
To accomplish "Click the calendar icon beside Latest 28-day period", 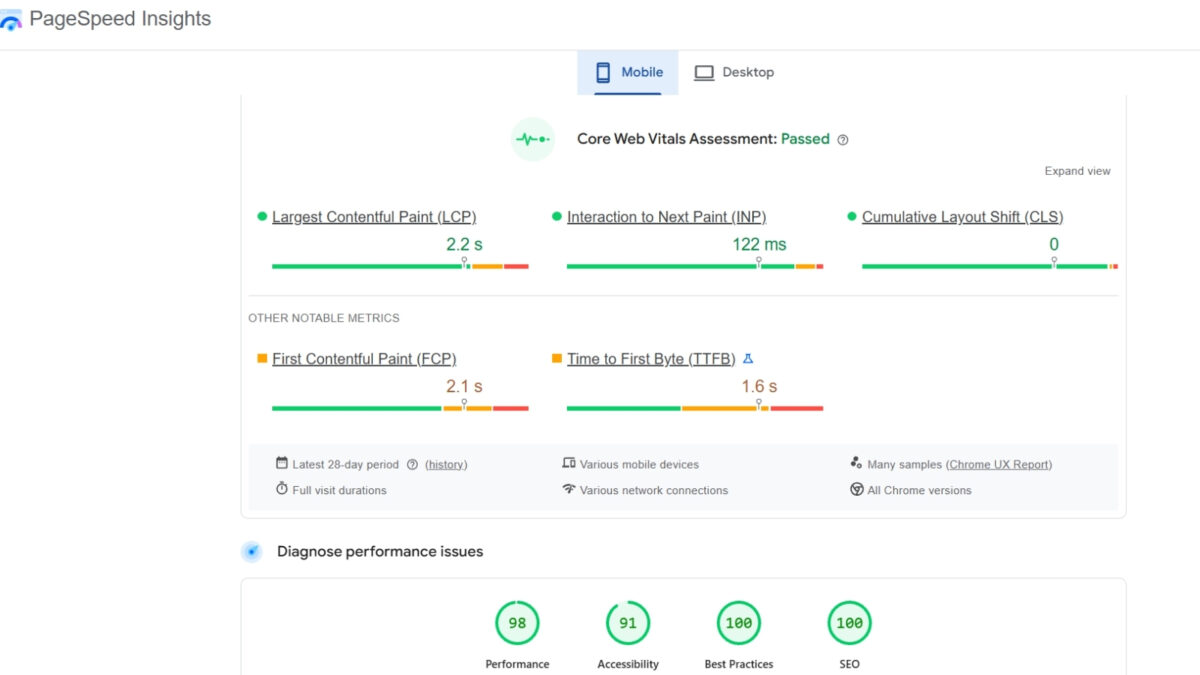I will click(x=282, y=463).
